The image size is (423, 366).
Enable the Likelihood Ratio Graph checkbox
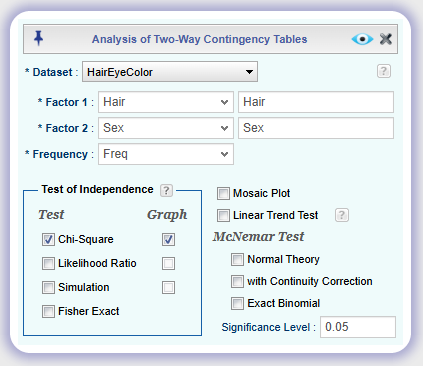(168, 263)
